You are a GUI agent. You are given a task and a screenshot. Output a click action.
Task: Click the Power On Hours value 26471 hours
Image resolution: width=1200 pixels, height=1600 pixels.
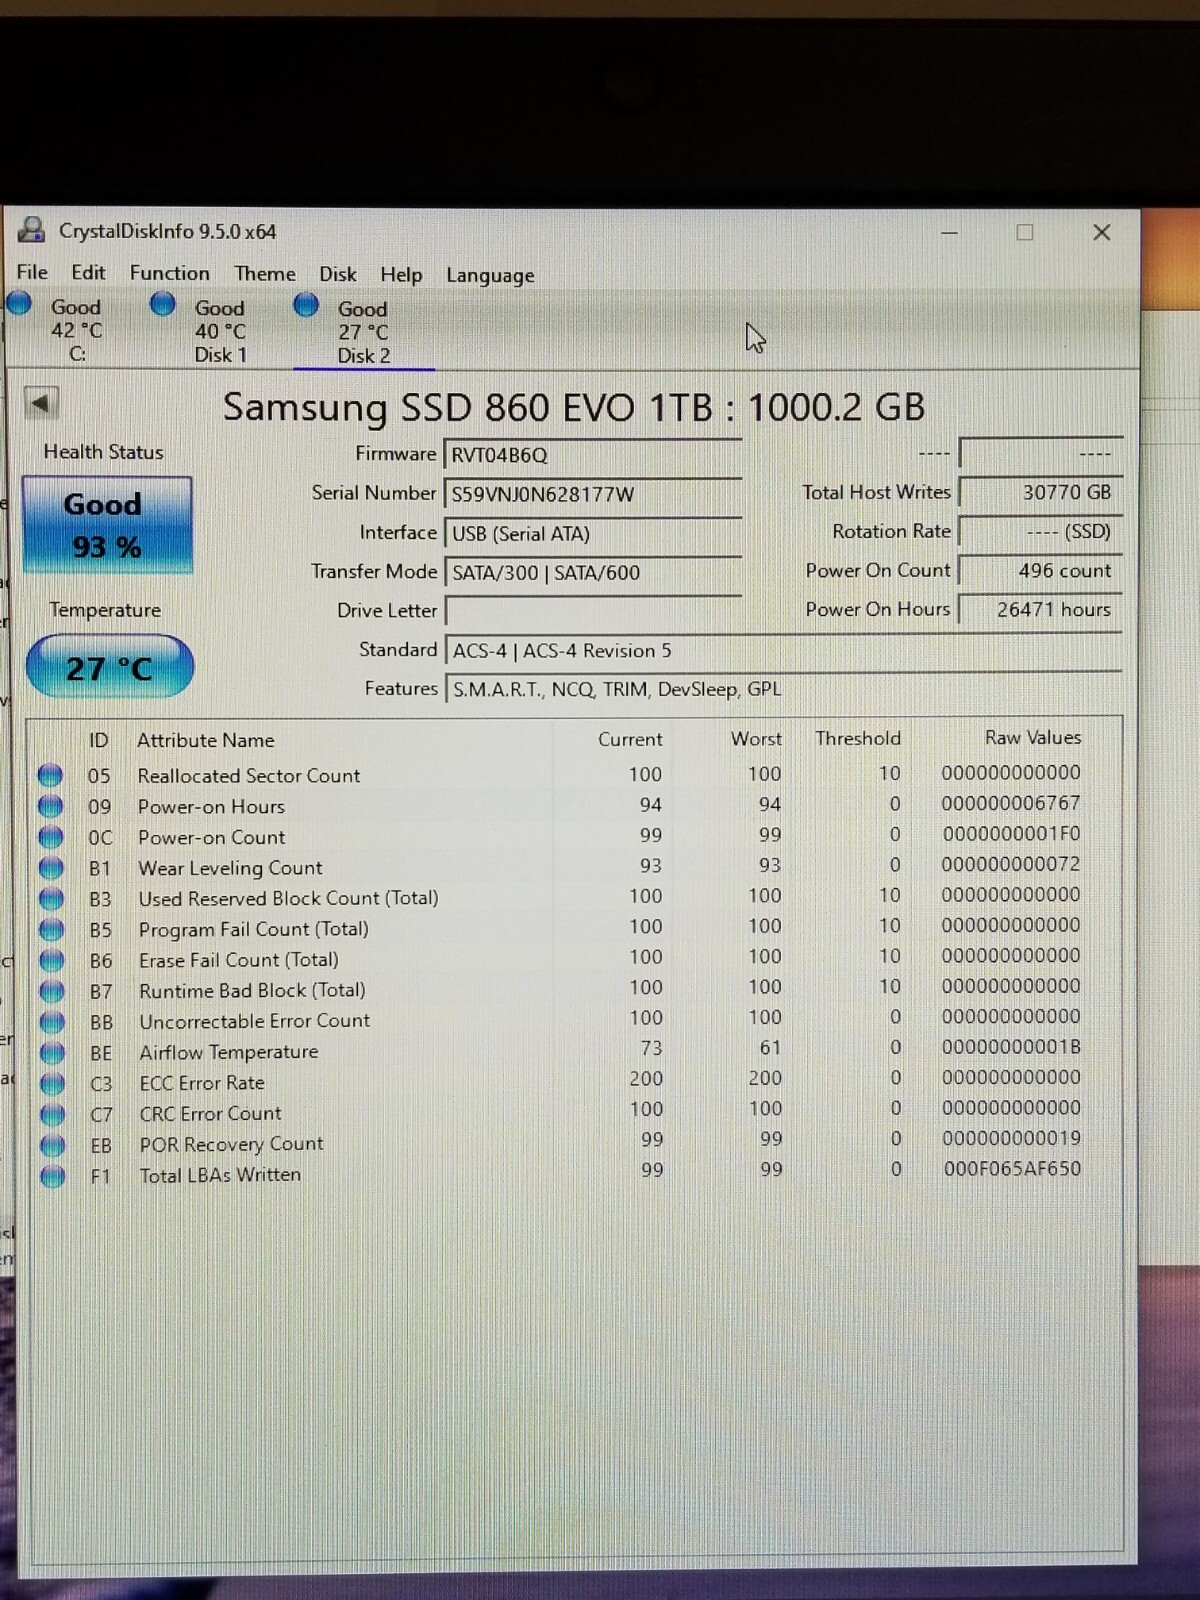click(x=1040, y=609)
